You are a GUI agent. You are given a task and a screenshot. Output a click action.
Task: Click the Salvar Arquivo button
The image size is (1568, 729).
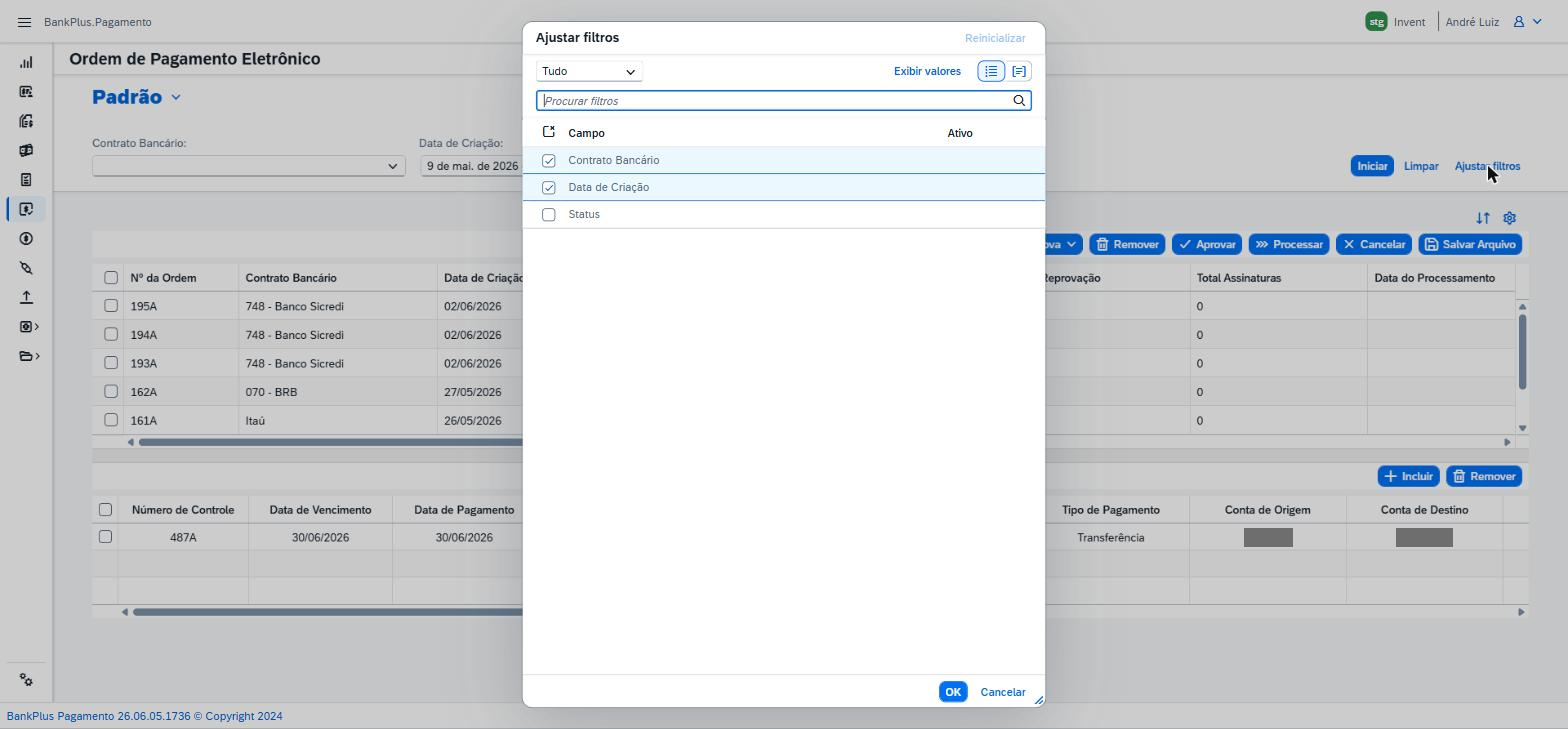coord(1470,244)
